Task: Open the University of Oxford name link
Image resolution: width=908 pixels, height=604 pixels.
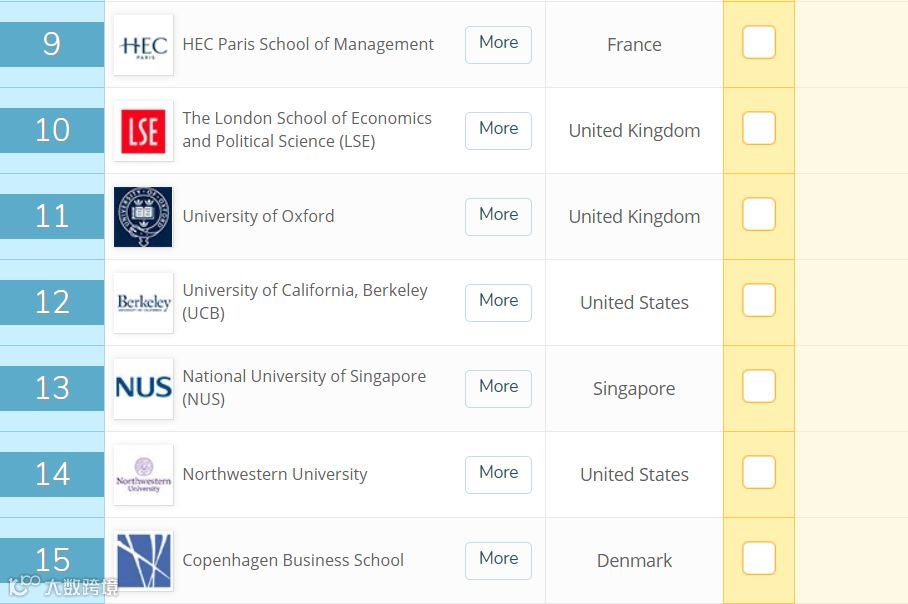Action: coord(258,216)
